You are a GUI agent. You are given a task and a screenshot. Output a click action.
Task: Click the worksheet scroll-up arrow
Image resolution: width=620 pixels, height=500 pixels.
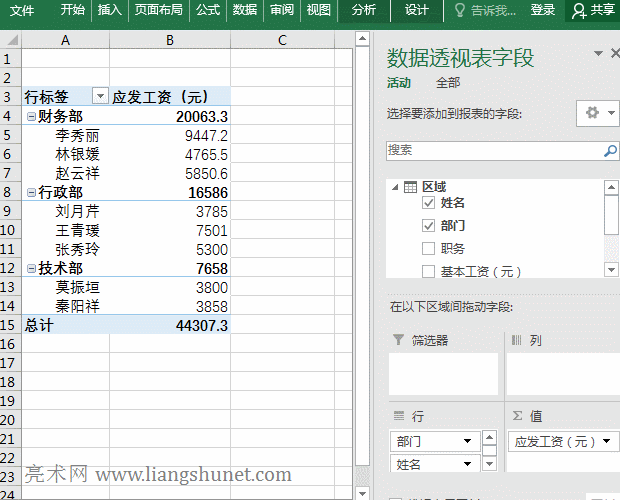point(362,39)
